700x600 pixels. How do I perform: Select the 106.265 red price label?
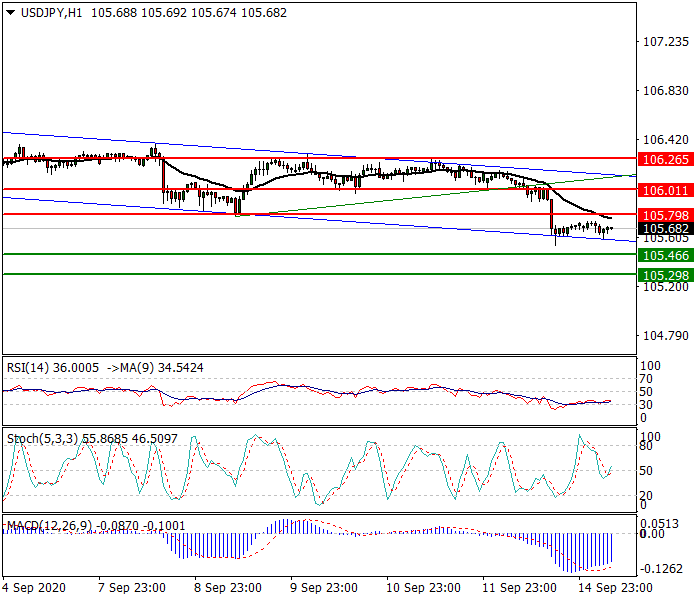pos(666,159)
